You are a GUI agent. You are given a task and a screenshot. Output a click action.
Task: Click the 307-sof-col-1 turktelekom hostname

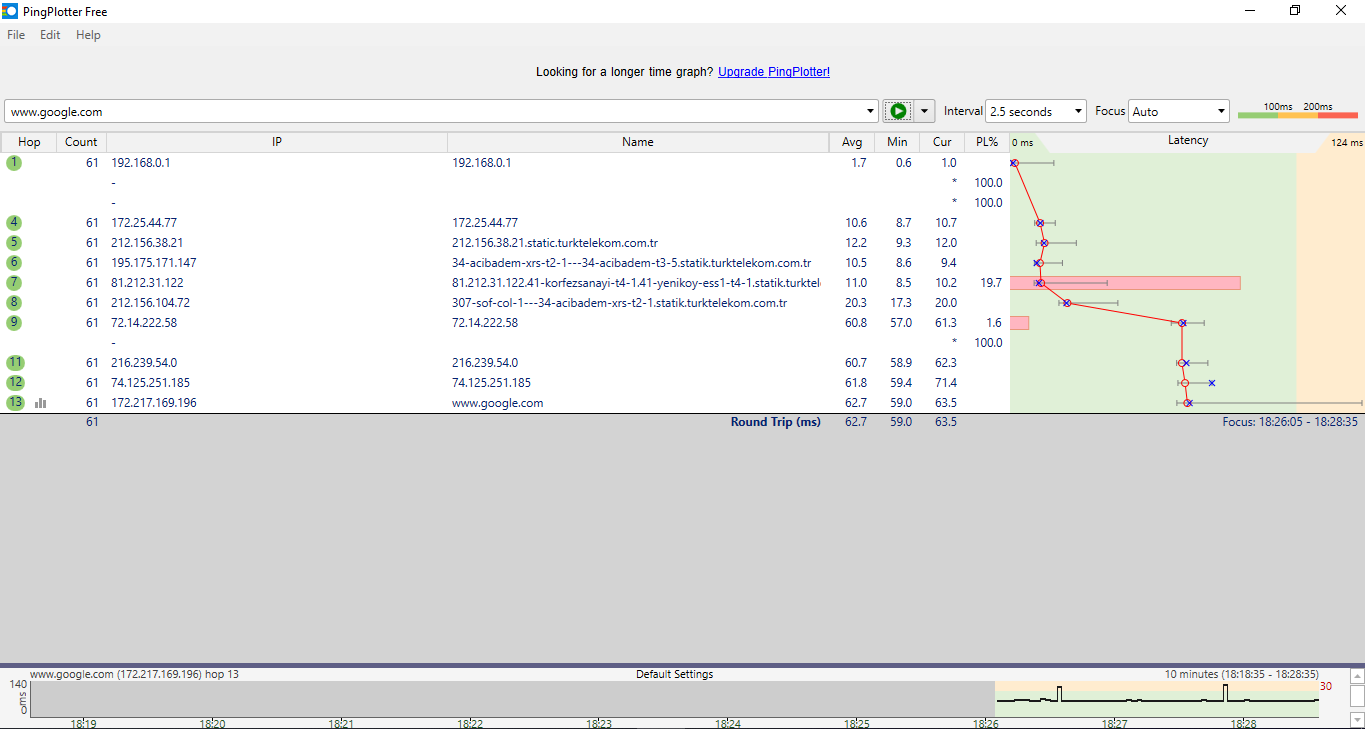coord(620,302)
